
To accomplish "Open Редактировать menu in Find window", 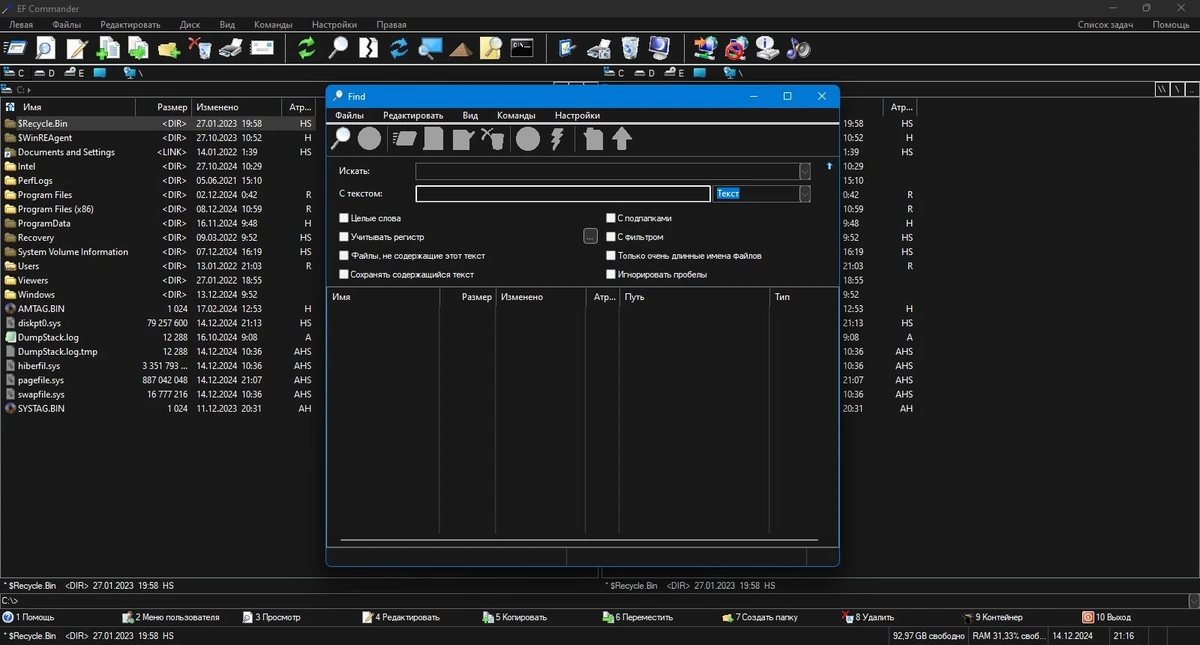I will click(413, 115).
